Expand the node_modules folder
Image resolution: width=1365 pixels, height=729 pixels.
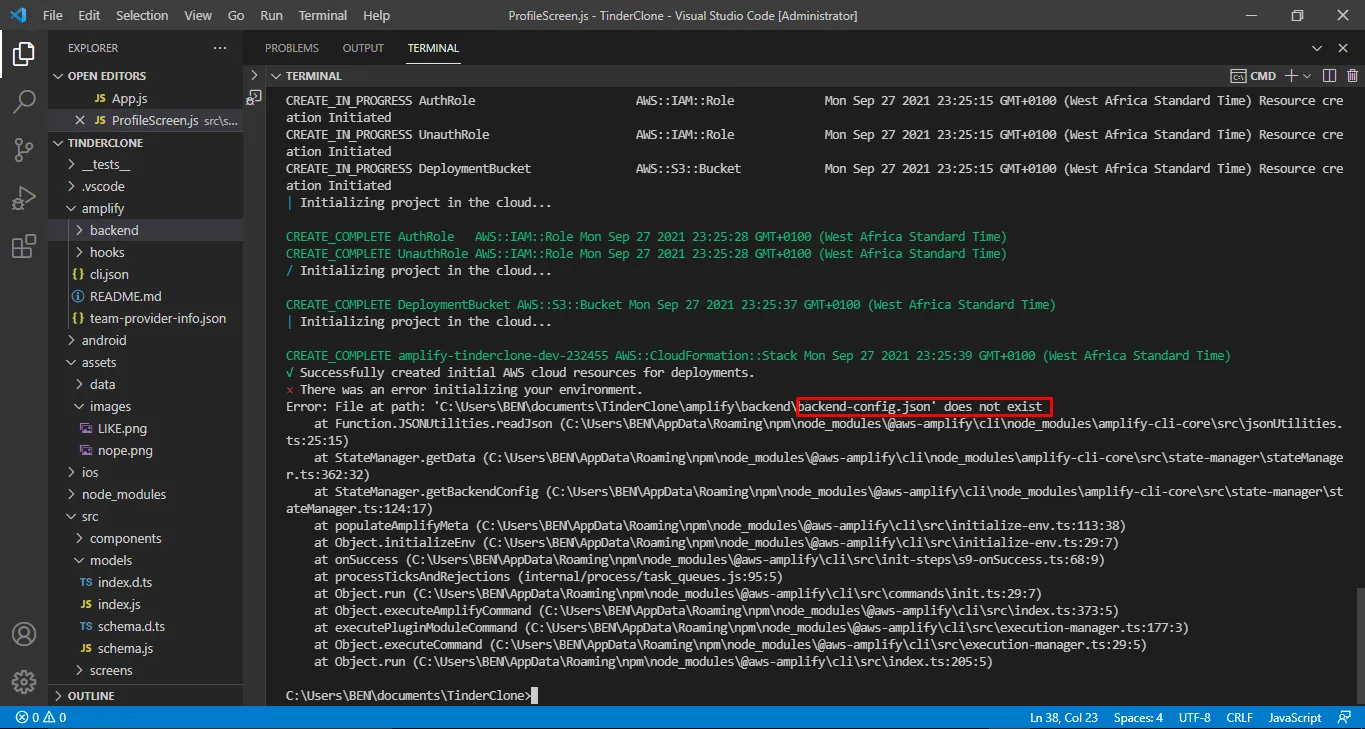tap(146, 494)
